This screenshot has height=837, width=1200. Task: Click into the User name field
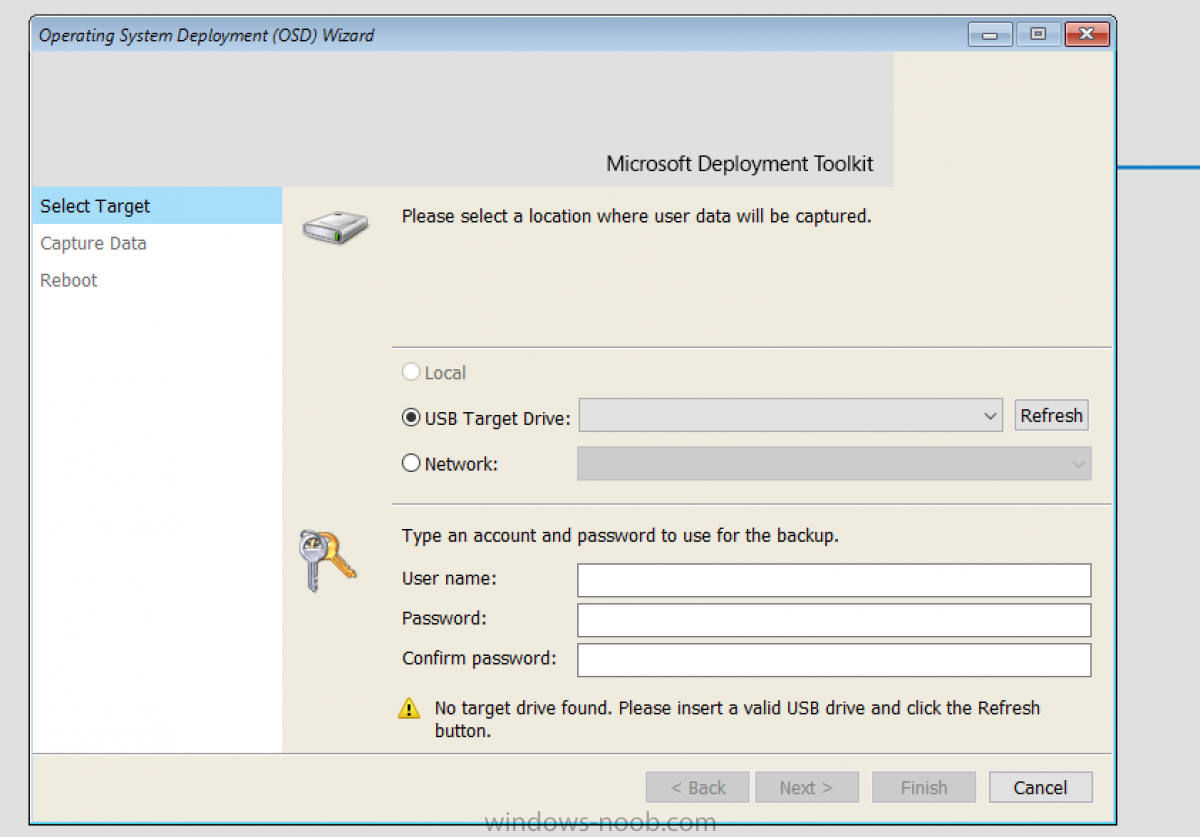(833, 580)
